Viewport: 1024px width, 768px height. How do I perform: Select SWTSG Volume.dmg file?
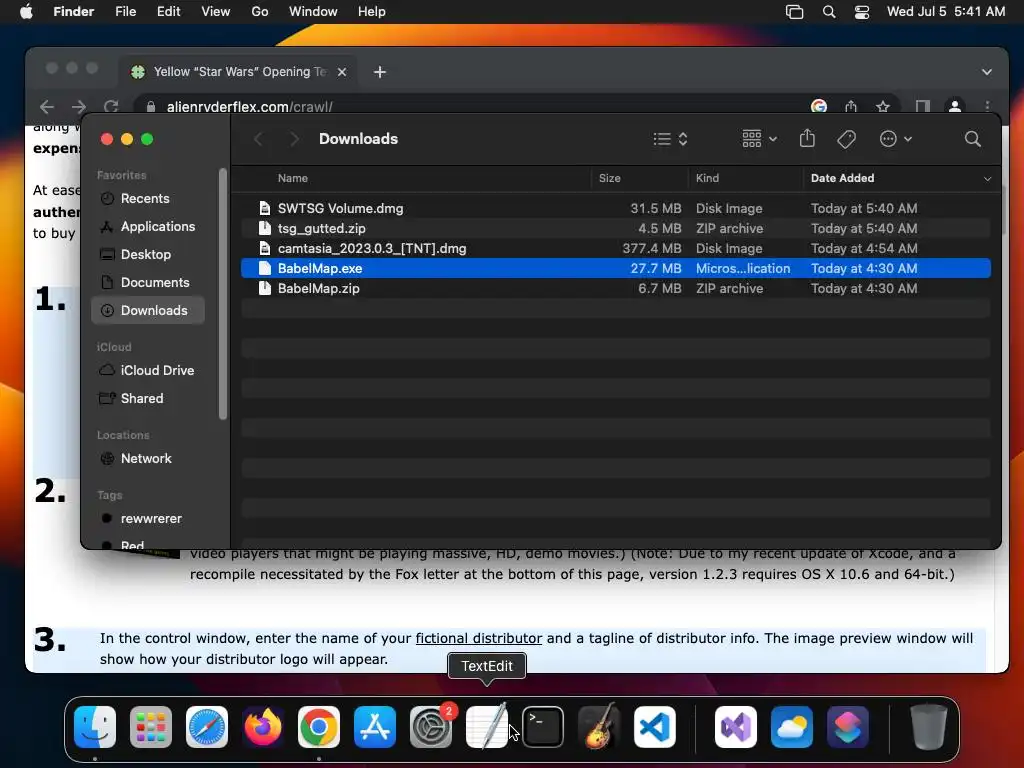616,208
